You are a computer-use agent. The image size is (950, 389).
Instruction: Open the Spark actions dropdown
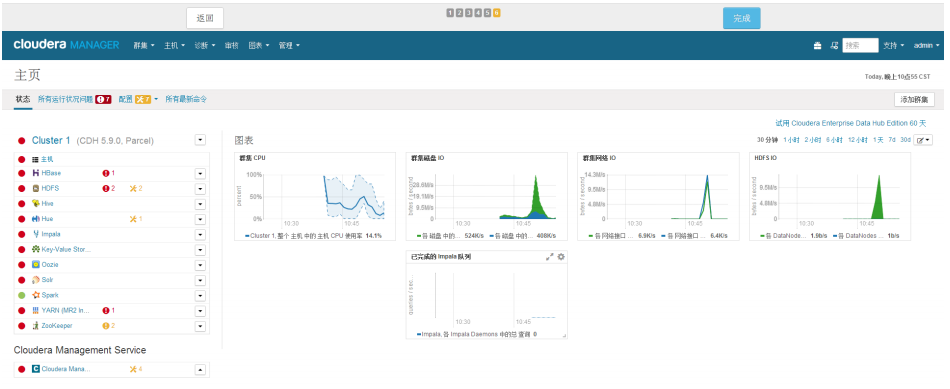[x=201, y=296]
